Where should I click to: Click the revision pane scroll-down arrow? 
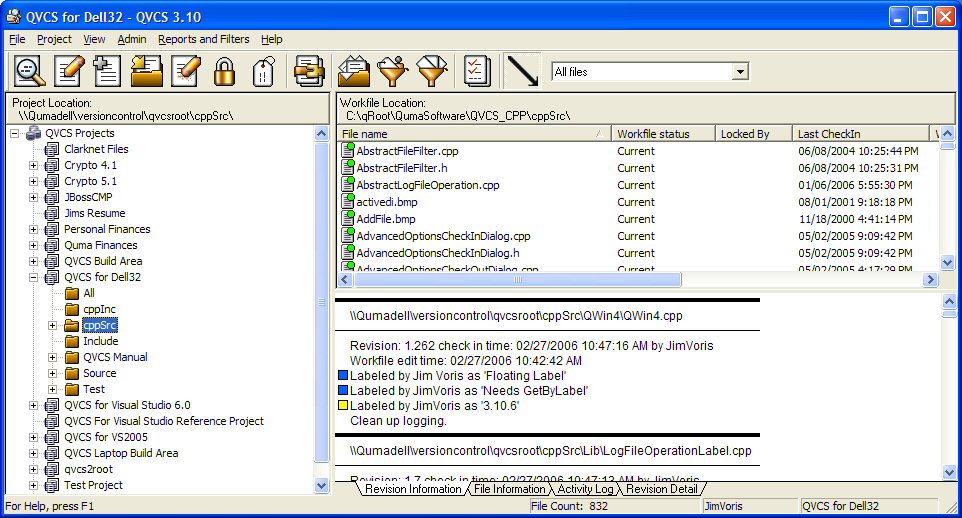point(949,472)
